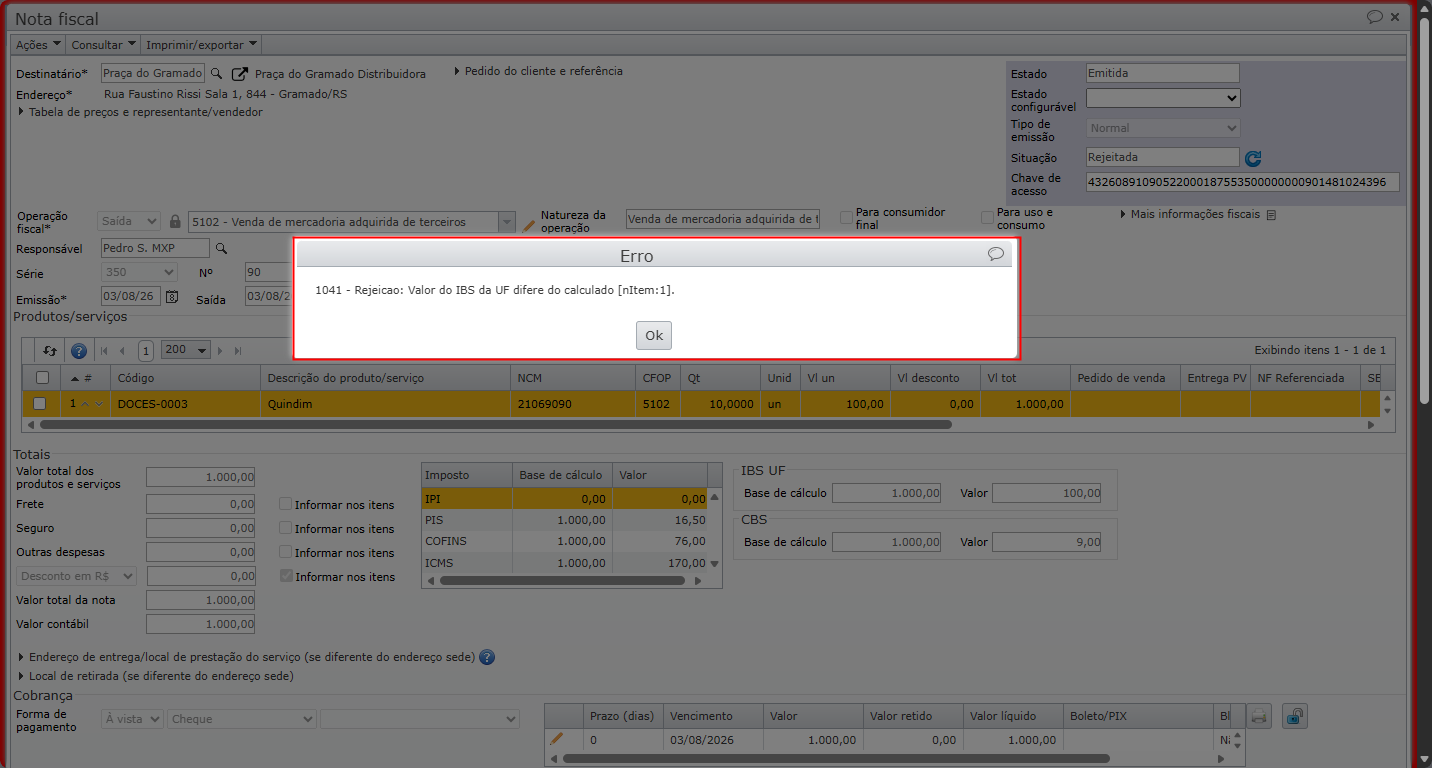The width and height of the screenshot is (1432, 768).
Task: Search Responsável with the magnifier icon
Action: [x=221, y=248]
